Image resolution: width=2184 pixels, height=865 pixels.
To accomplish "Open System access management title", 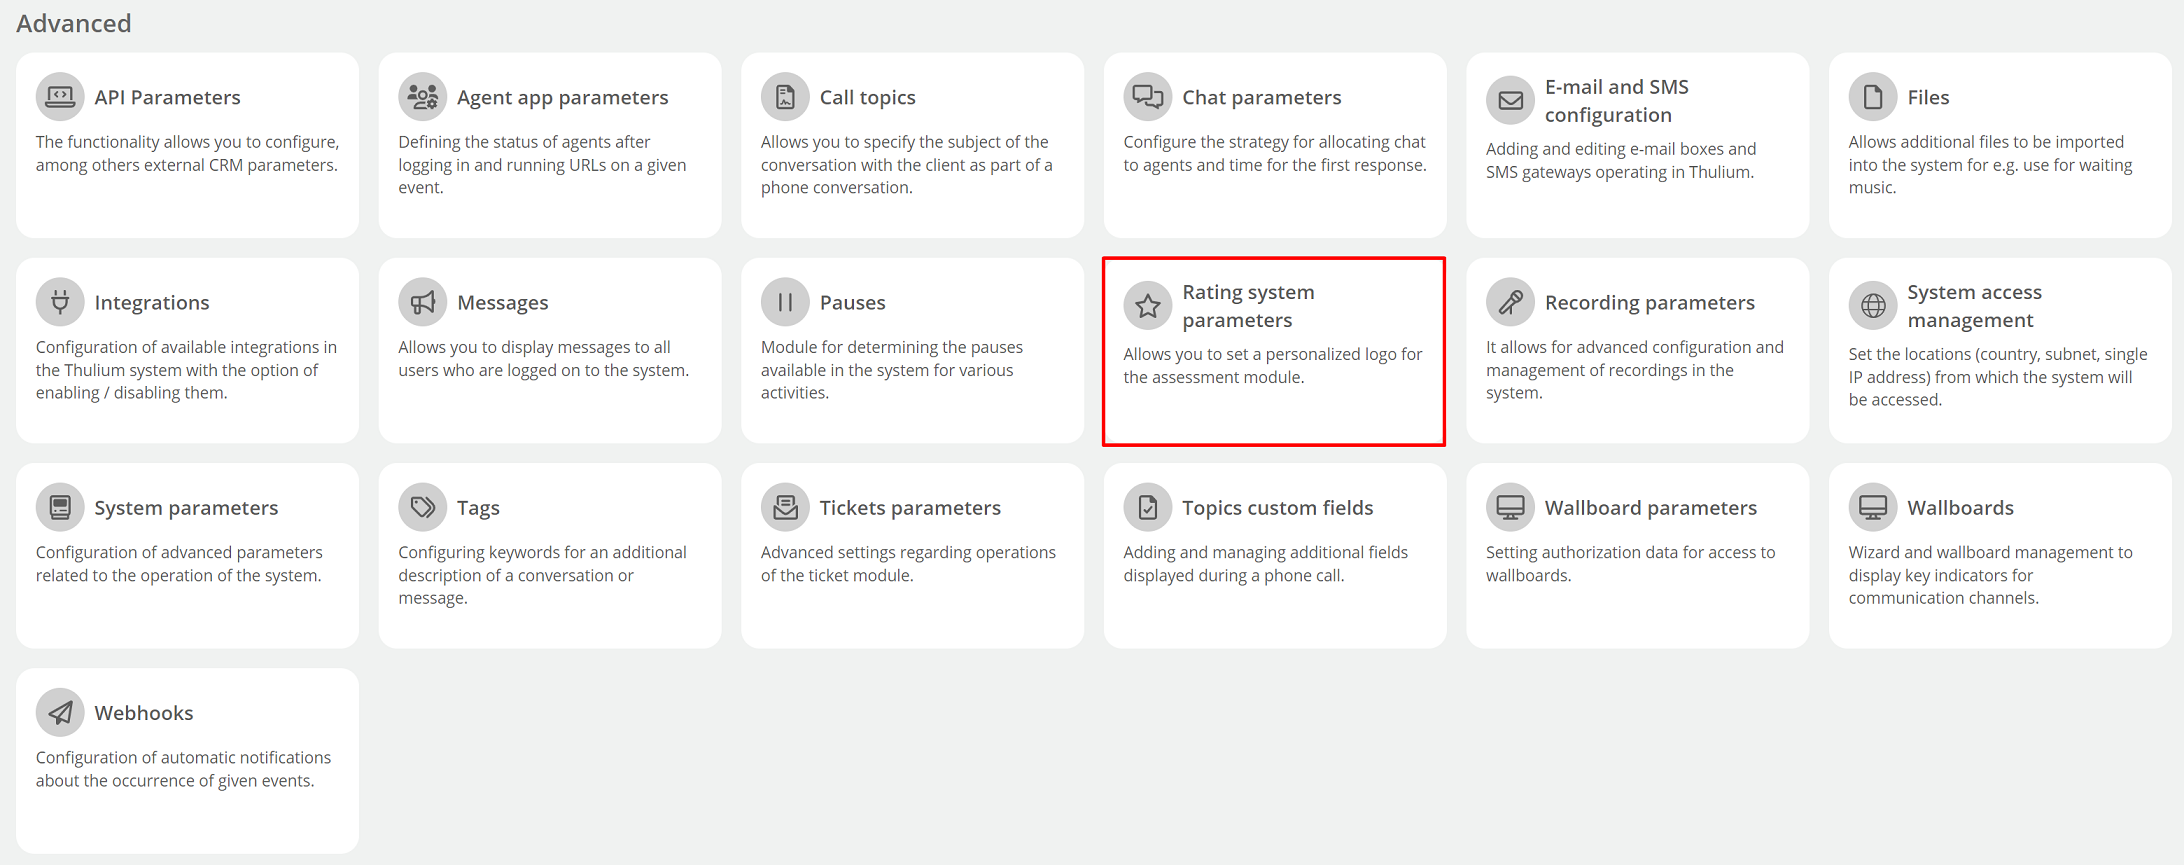I will coord(1974,306).
